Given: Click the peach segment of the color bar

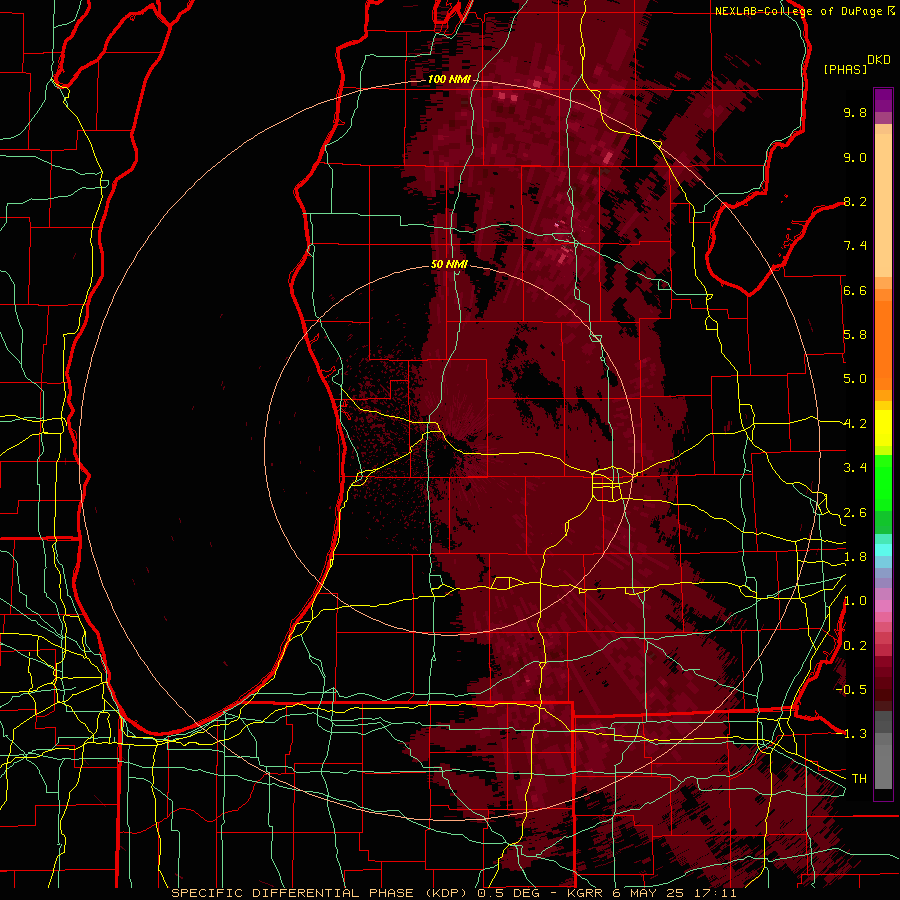Looking at the screenshot, I should tap(883, 205).
